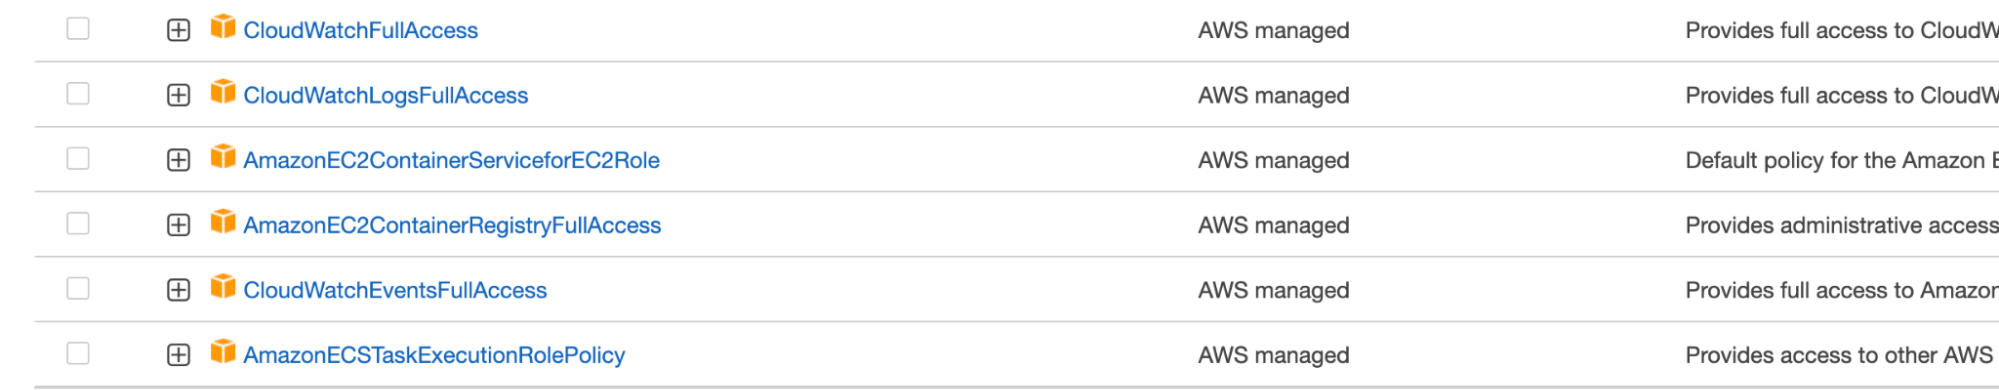The width and height of the screenshot is (1999, 390).
Task: Expand the CloudWatchEventsFullAccess policy row
Action: click(178, 290)
